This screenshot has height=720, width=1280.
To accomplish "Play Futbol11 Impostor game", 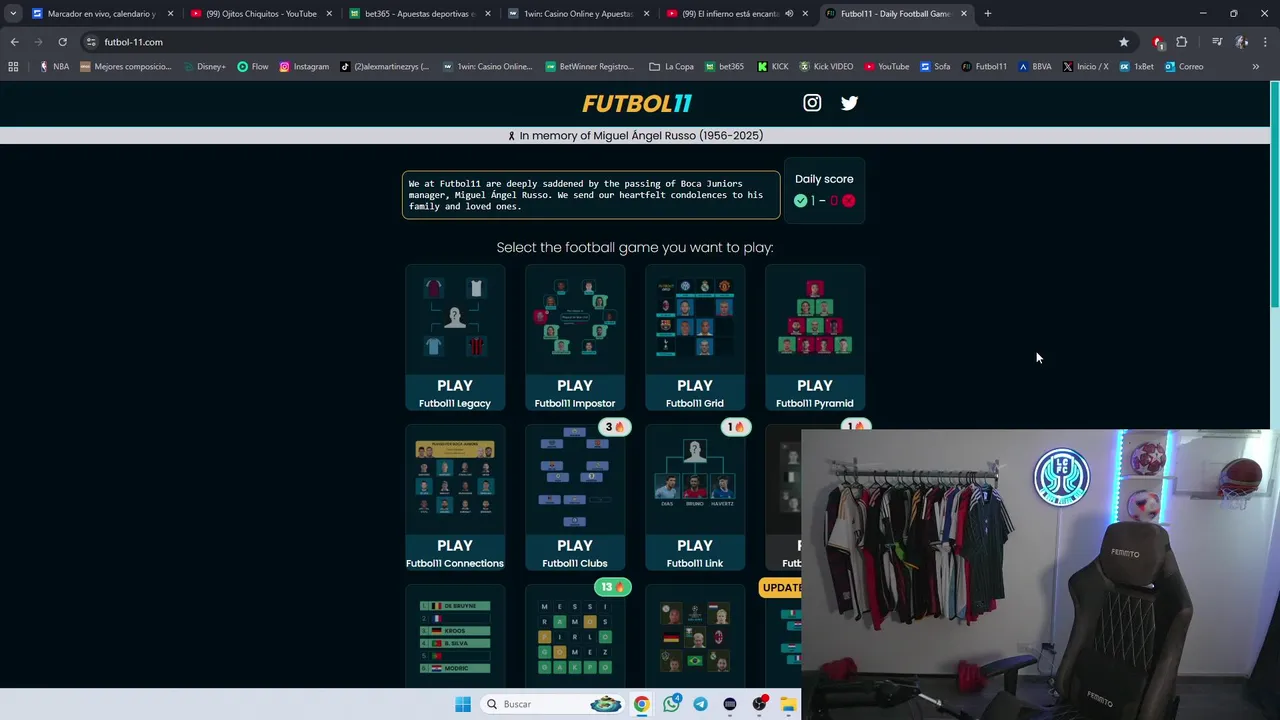I will [575, 338].
